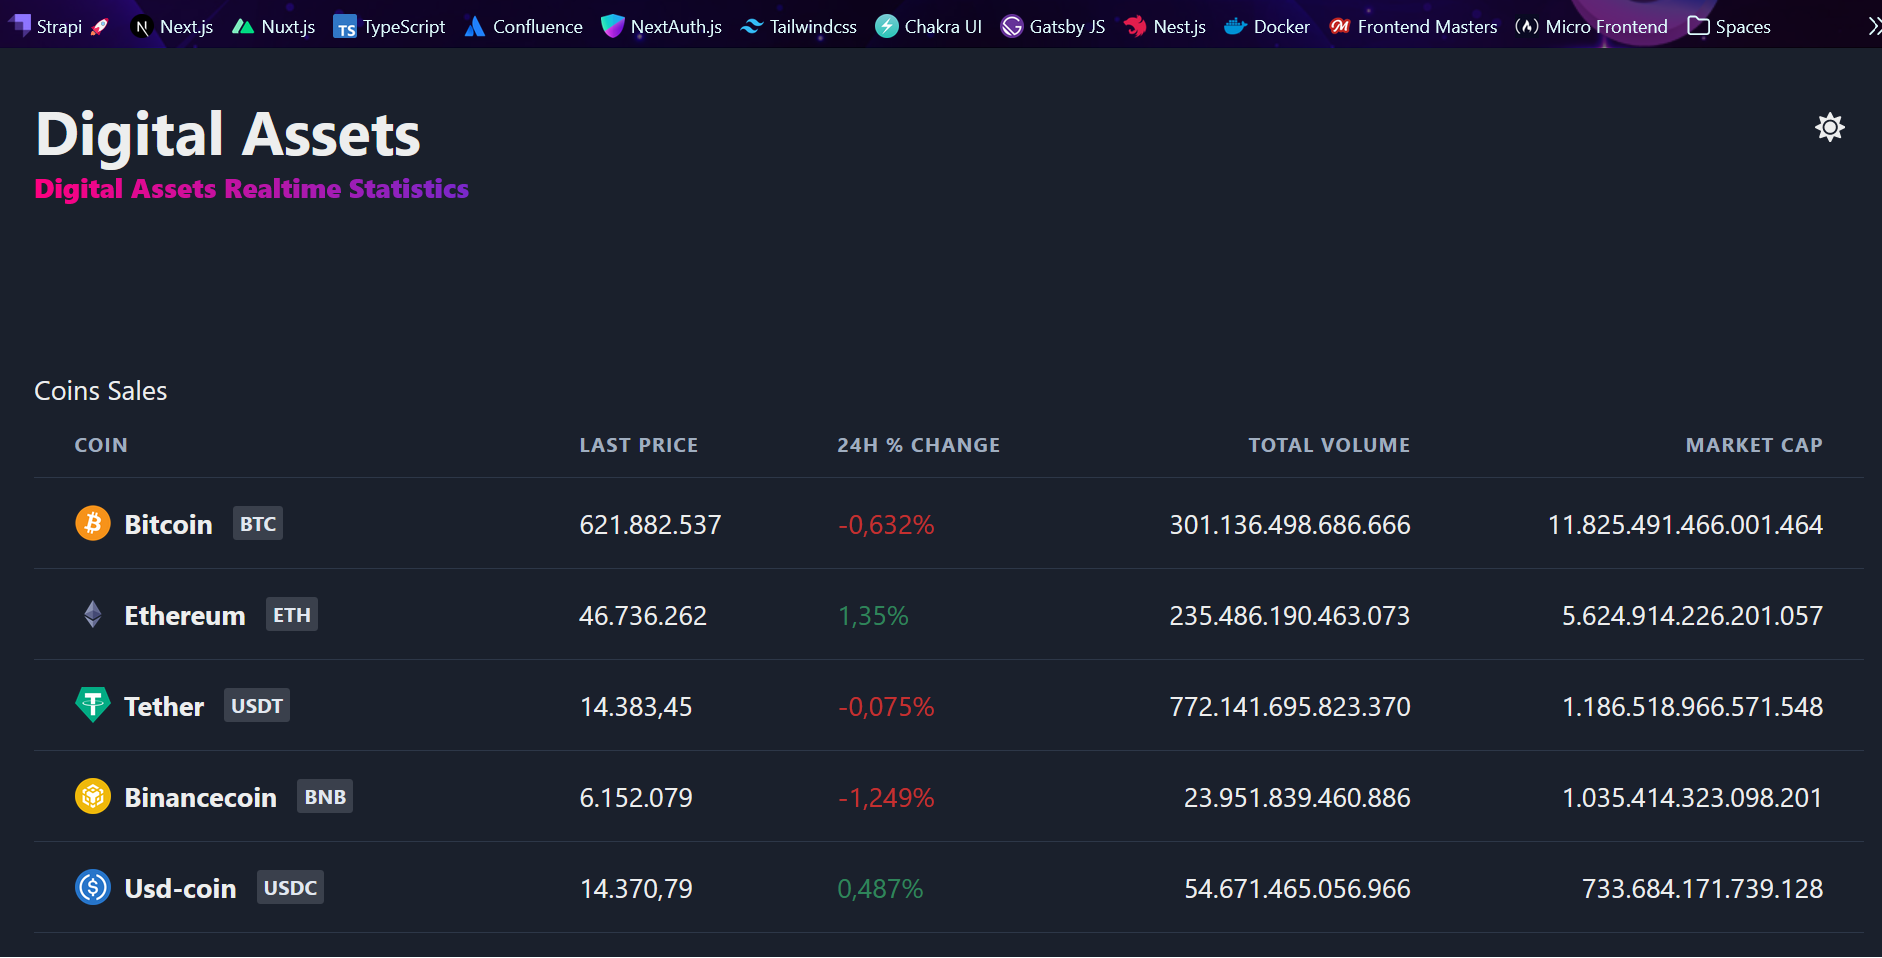
Task: Open the Docker bookmark
Action: pyautogui.click(x=1267, y=26)
